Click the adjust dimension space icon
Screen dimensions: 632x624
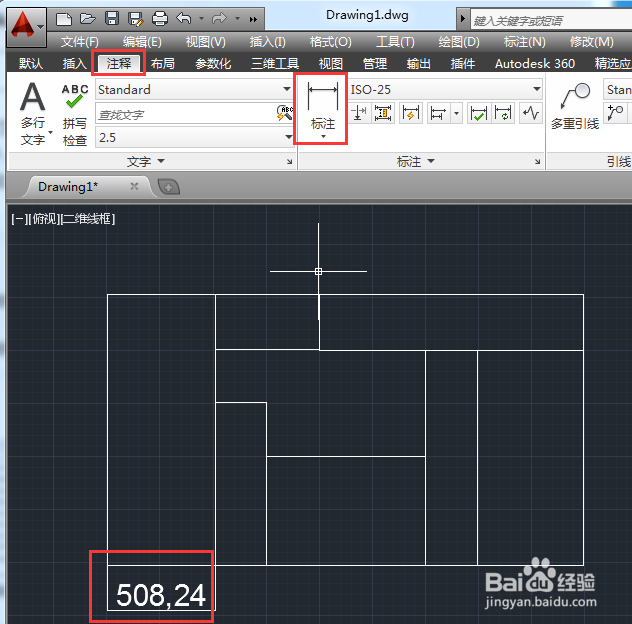coord(383,113)
